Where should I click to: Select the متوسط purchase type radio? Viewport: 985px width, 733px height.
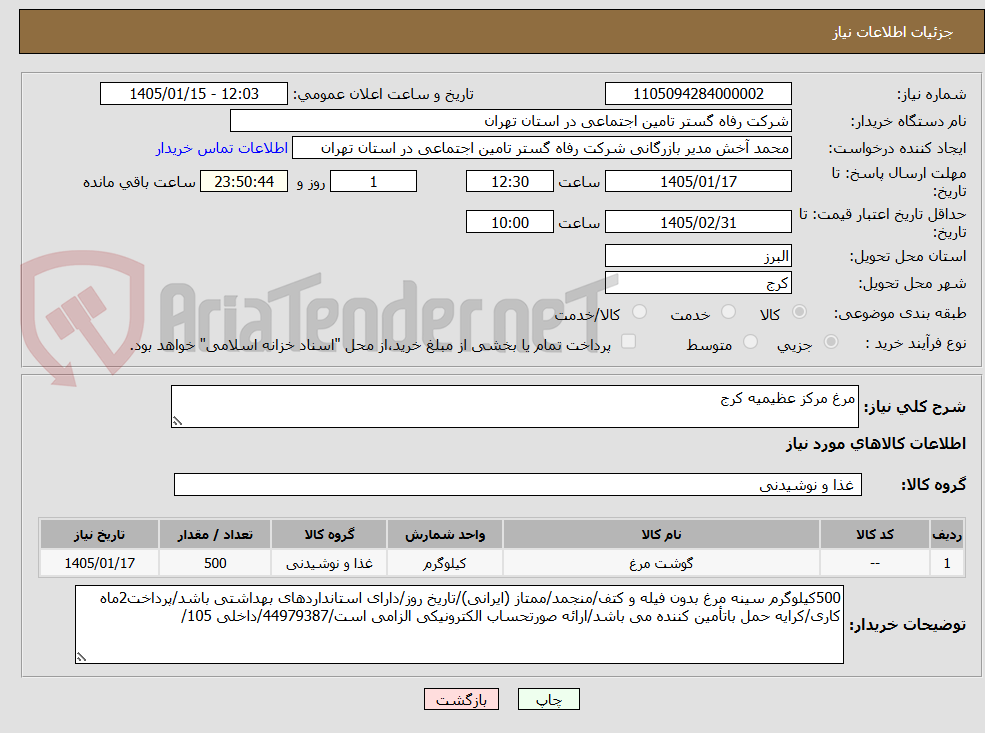pos(750,342)
